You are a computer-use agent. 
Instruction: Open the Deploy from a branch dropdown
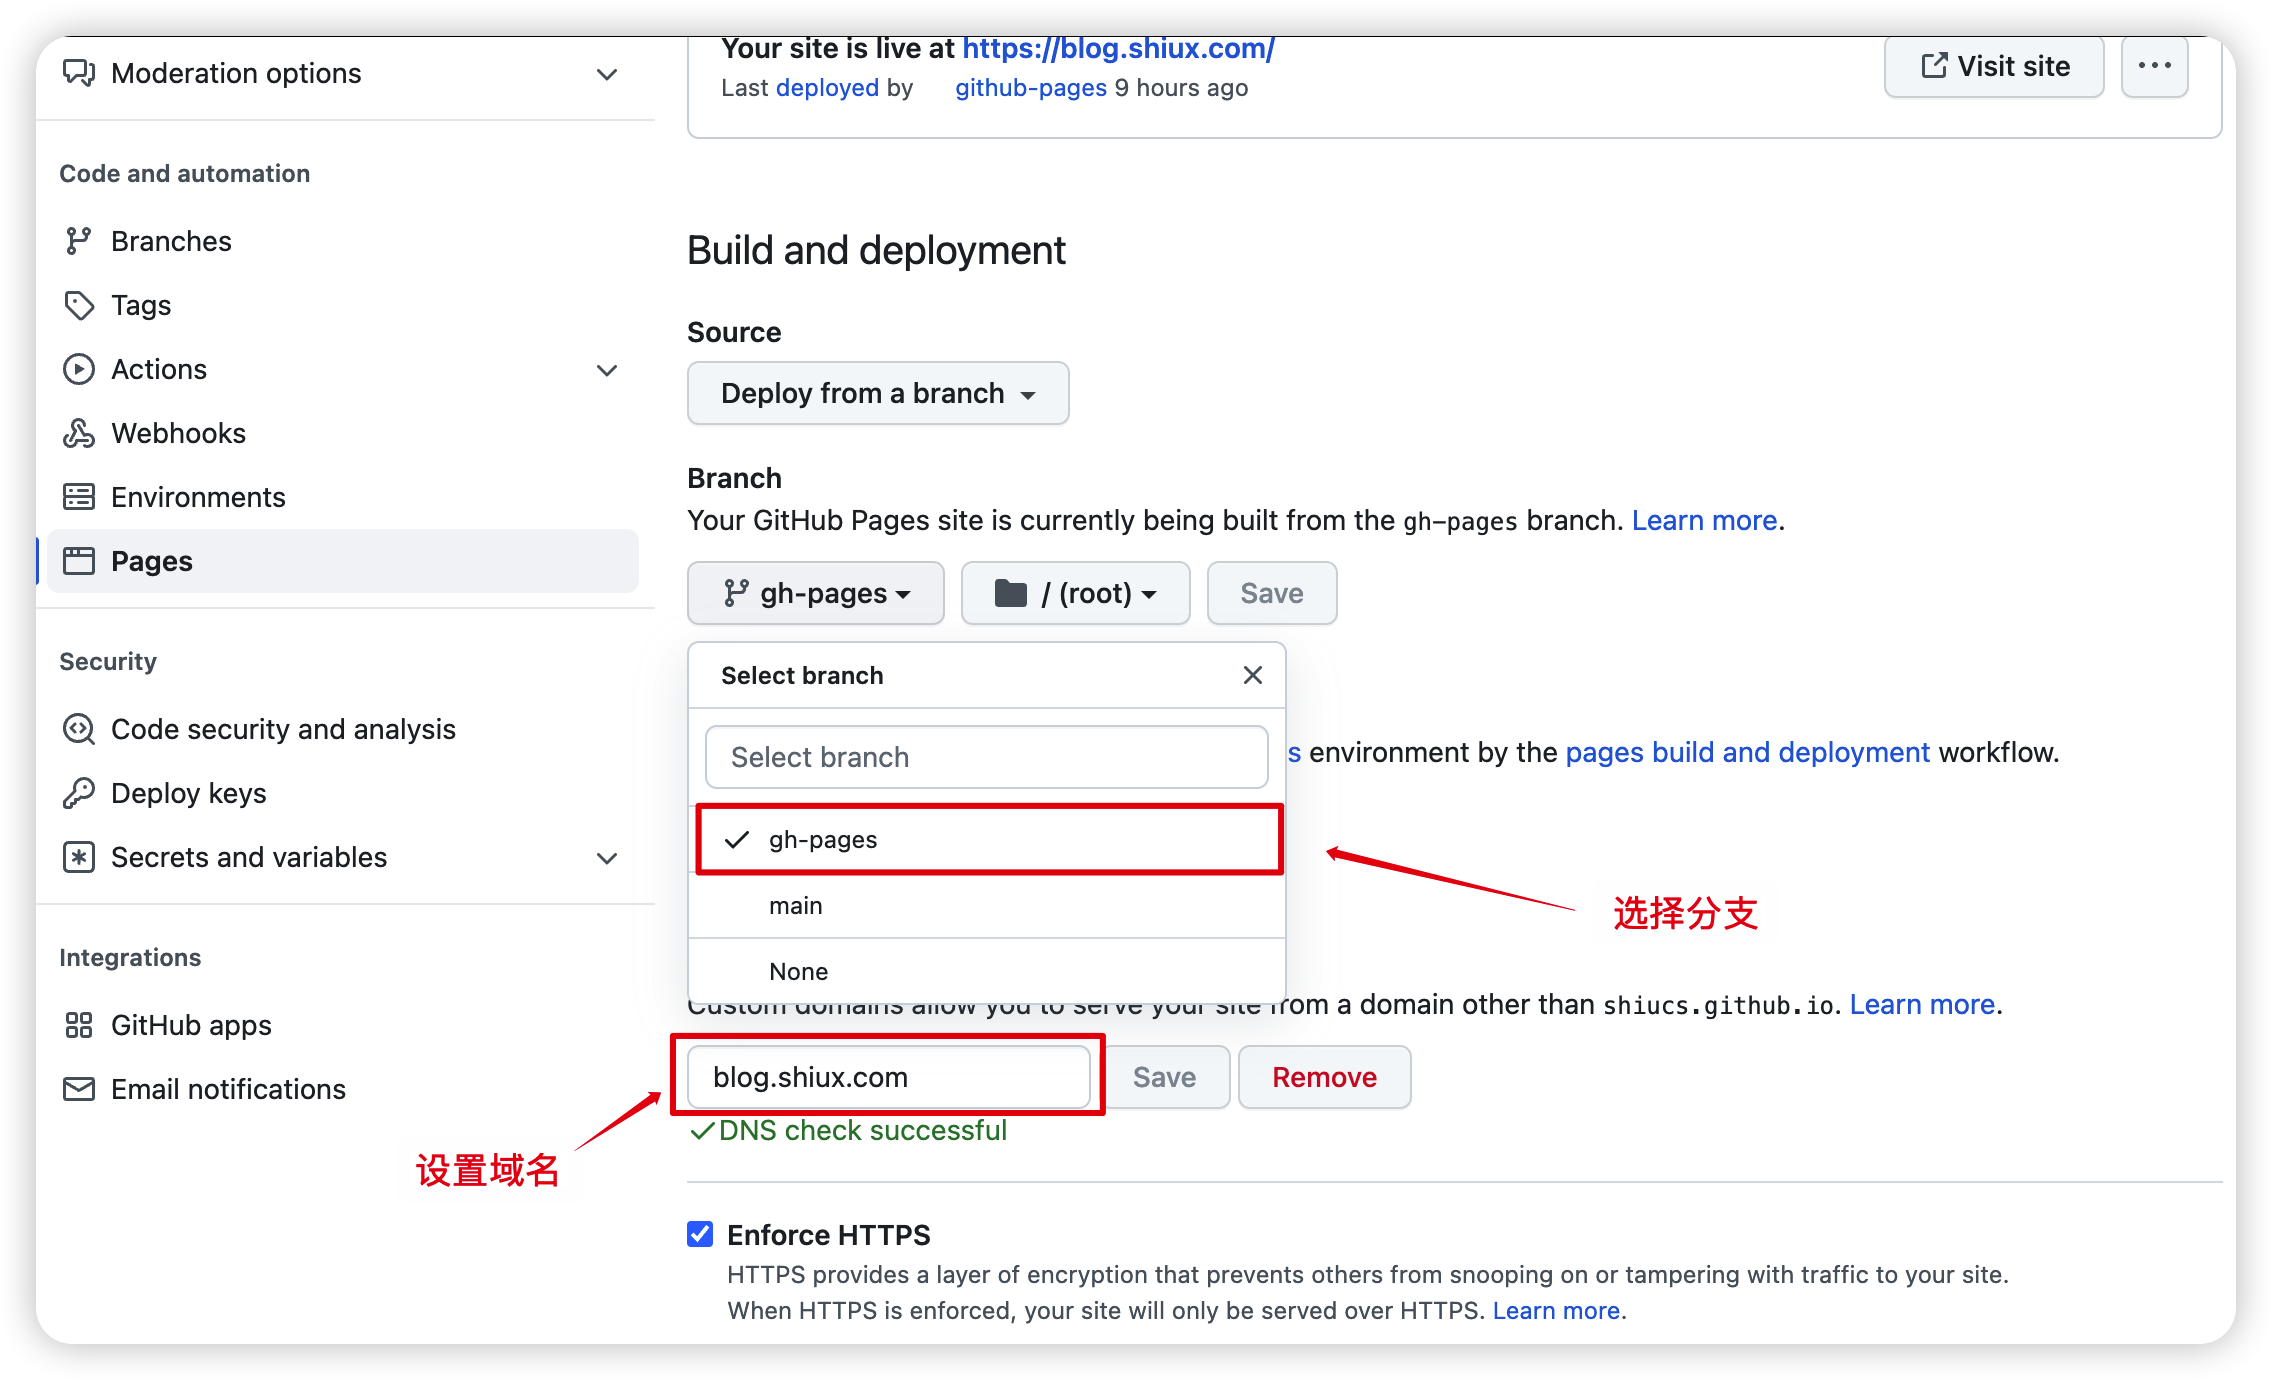tap(878, 393)
